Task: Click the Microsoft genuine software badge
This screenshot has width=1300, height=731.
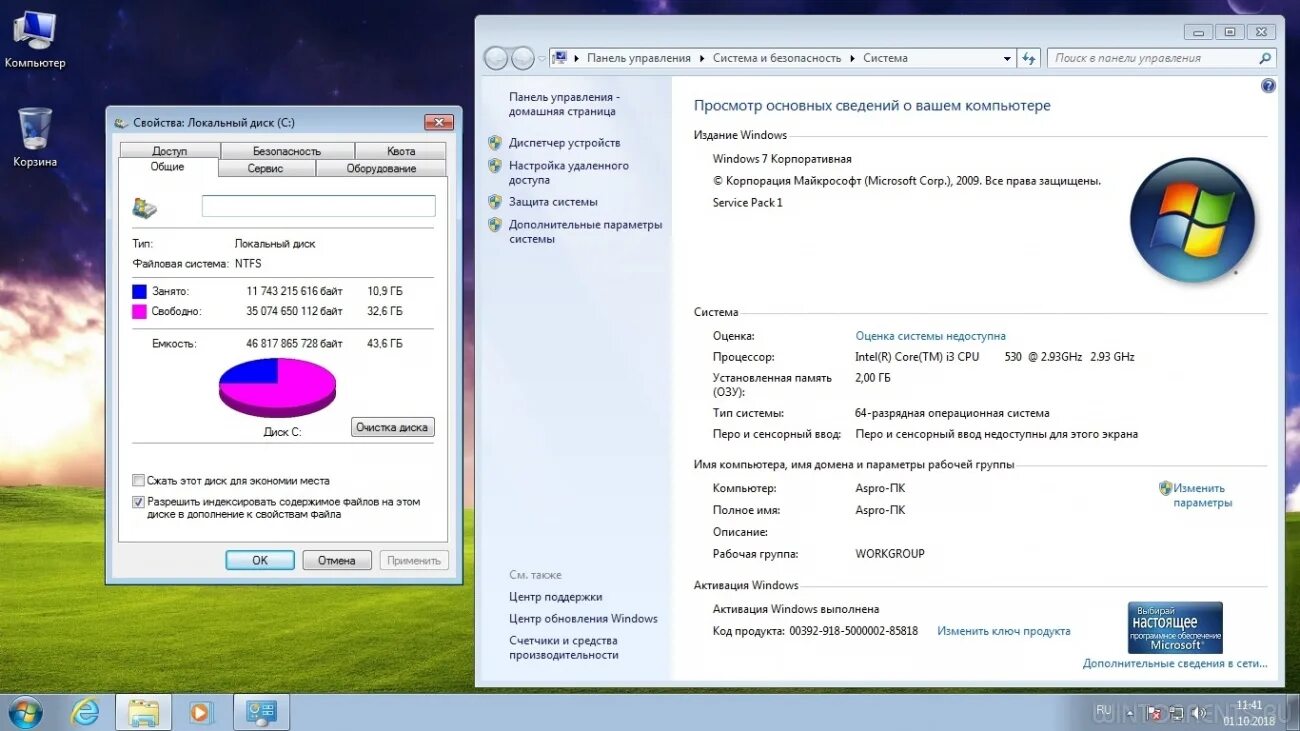Action: point(1175,627)
